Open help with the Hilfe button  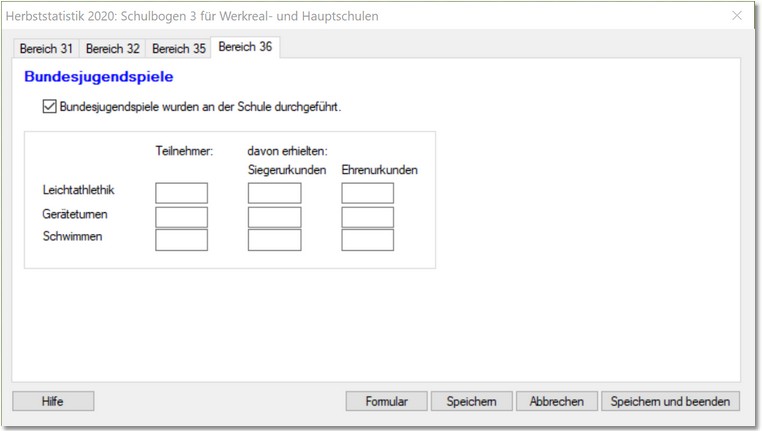53,401
